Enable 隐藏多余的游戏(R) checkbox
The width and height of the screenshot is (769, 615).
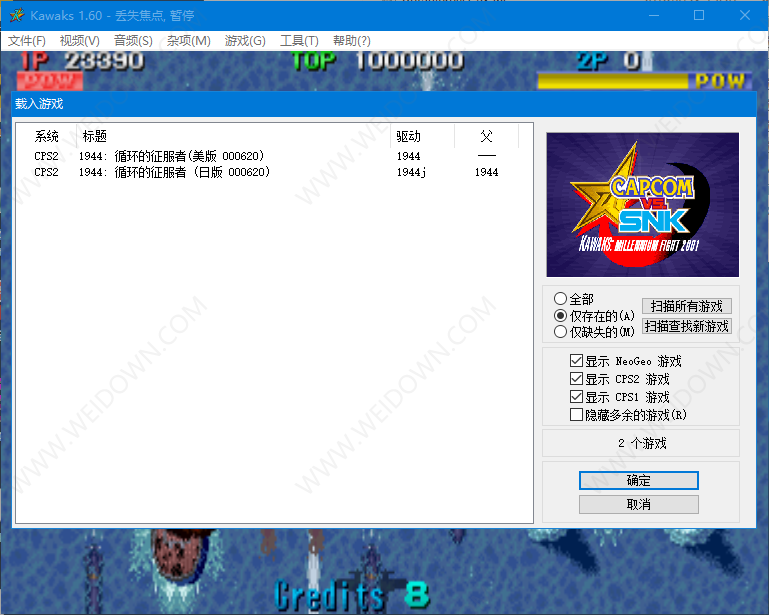(576, 415)
